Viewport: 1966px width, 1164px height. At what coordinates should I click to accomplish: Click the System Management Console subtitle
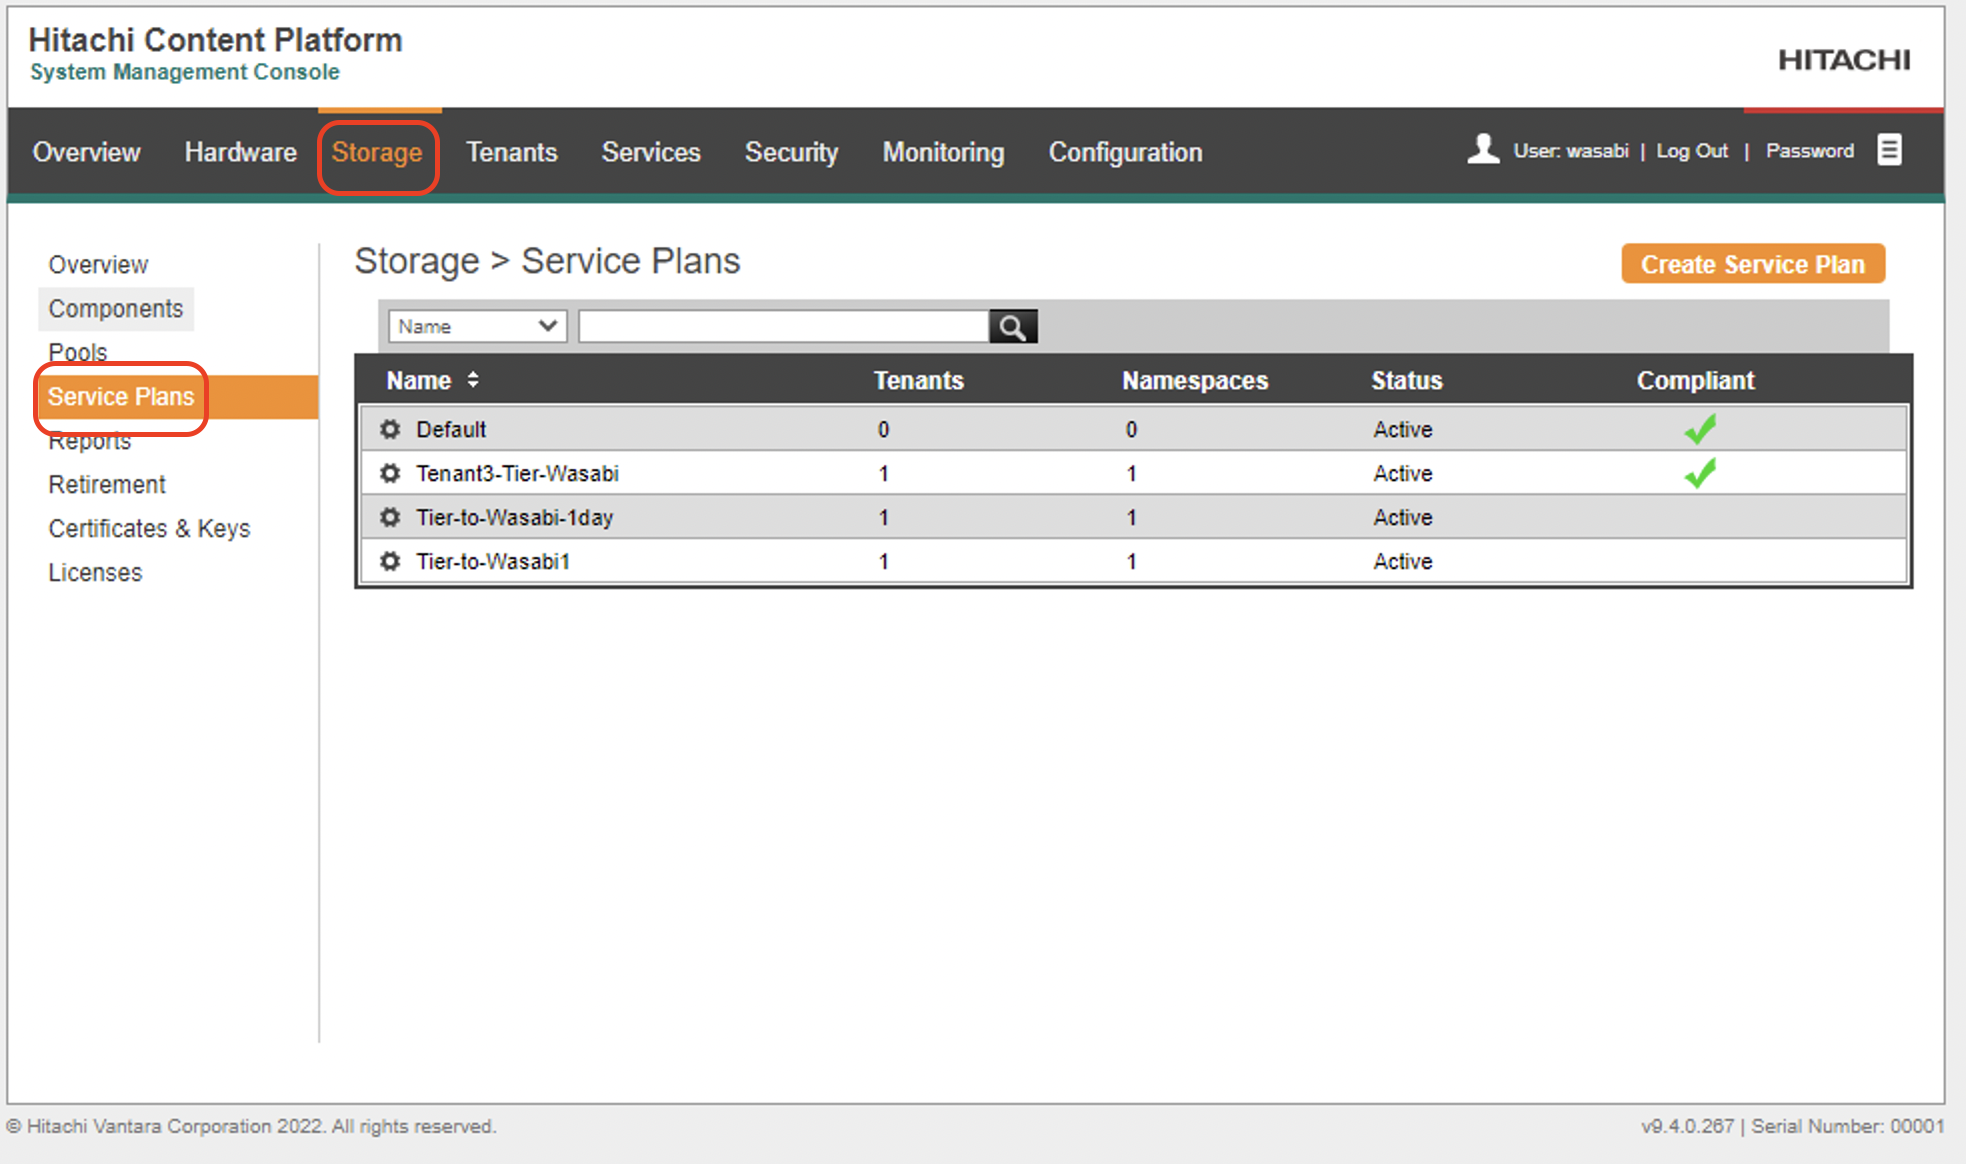click(x=185, y=72)
